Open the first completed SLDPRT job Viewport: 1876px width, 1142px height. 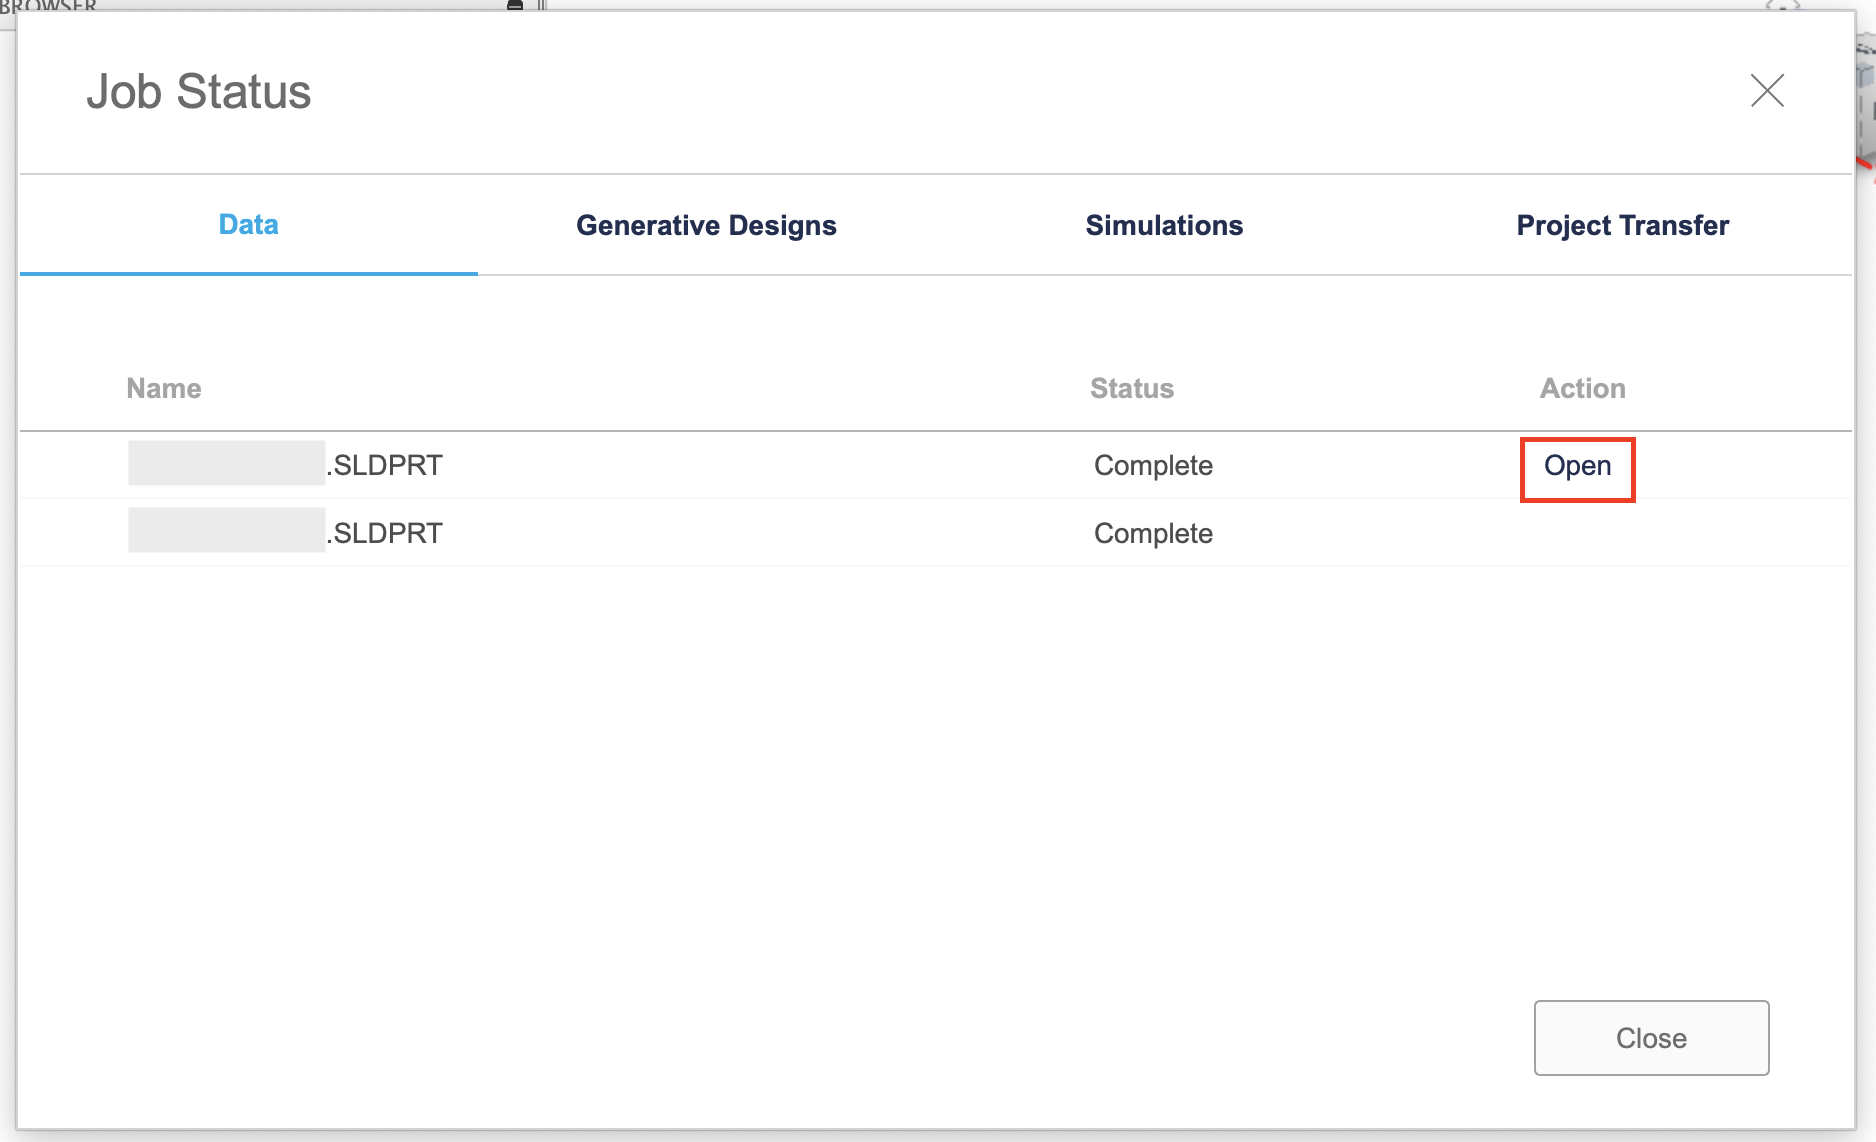(1577, 466)
